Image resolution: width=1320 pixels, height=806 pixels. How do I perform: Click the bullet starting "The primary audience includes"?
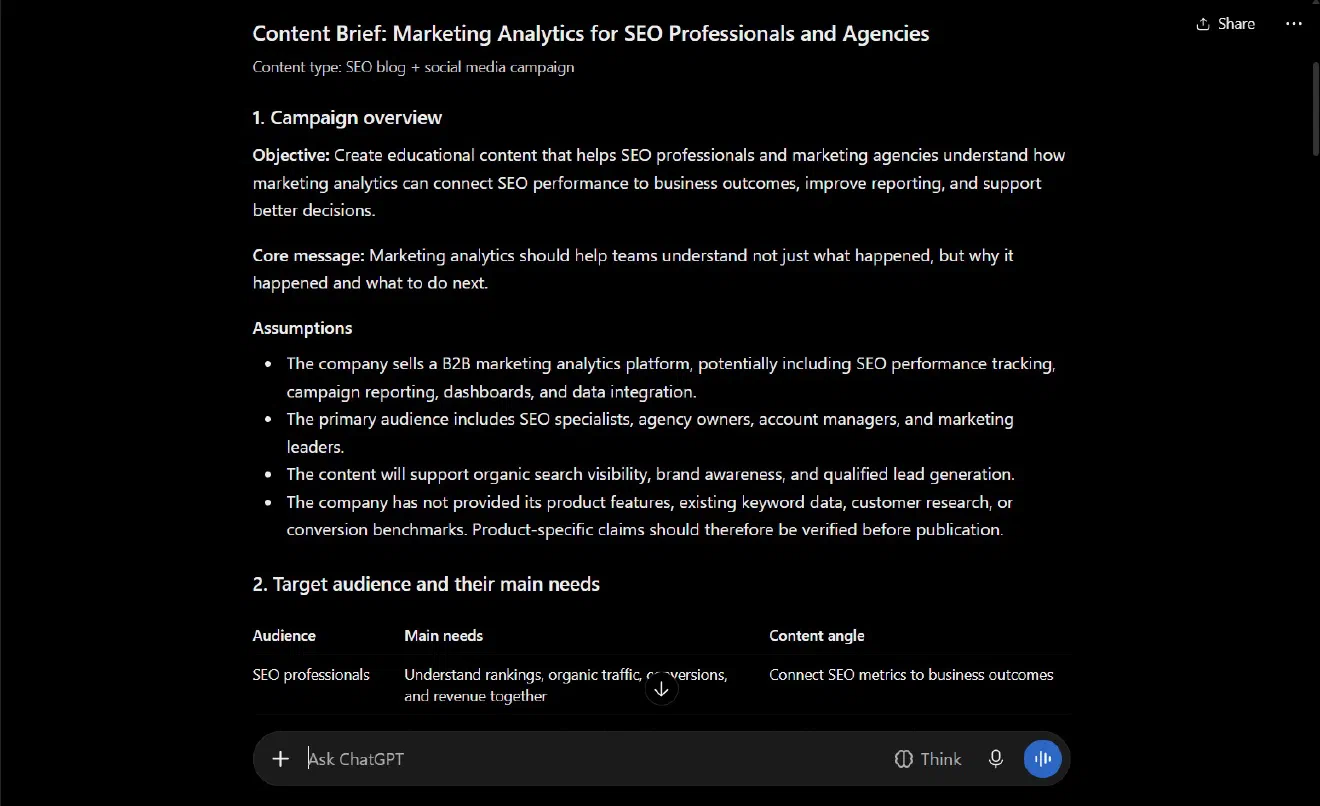(650, 433)
